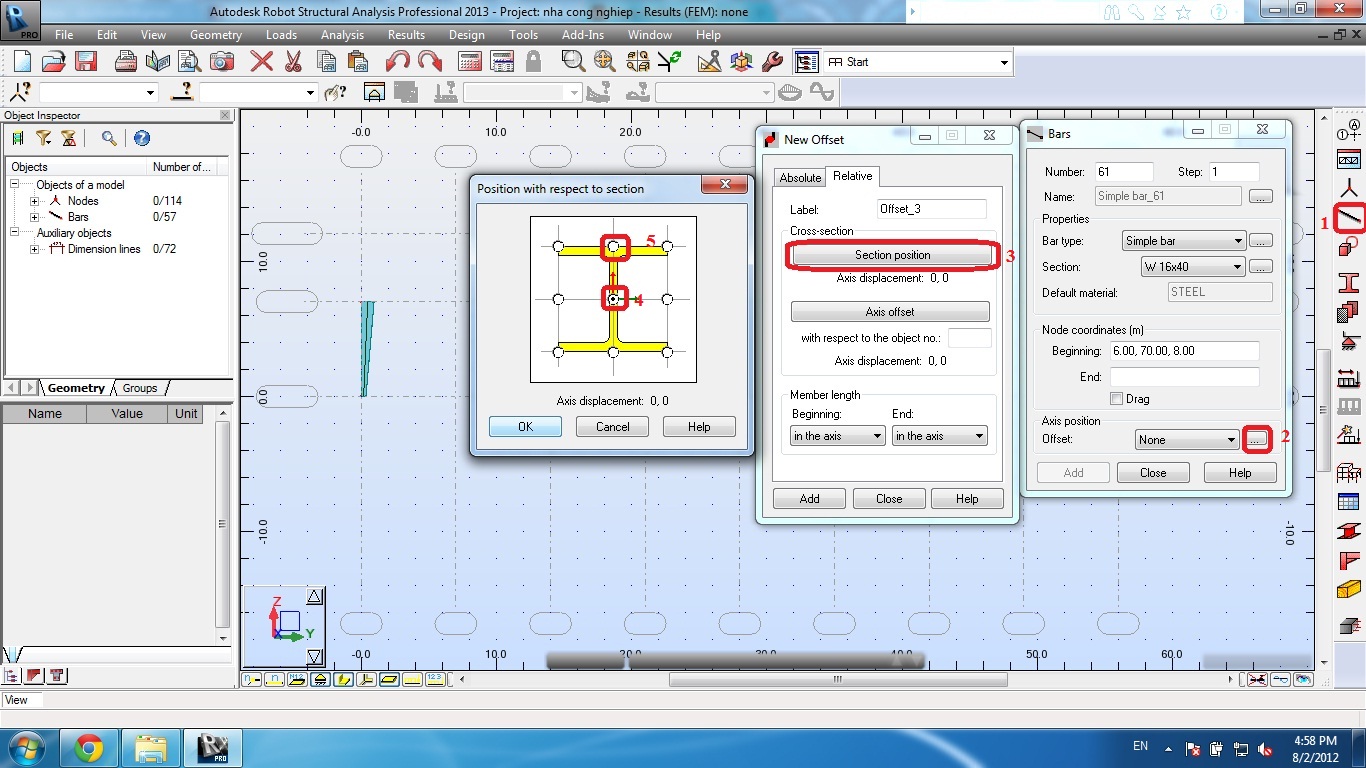Image resolution: width=1366 pixels, height=768 pixels.
Task: Select the middle-right point of section diagram
Action: point(668,299)
